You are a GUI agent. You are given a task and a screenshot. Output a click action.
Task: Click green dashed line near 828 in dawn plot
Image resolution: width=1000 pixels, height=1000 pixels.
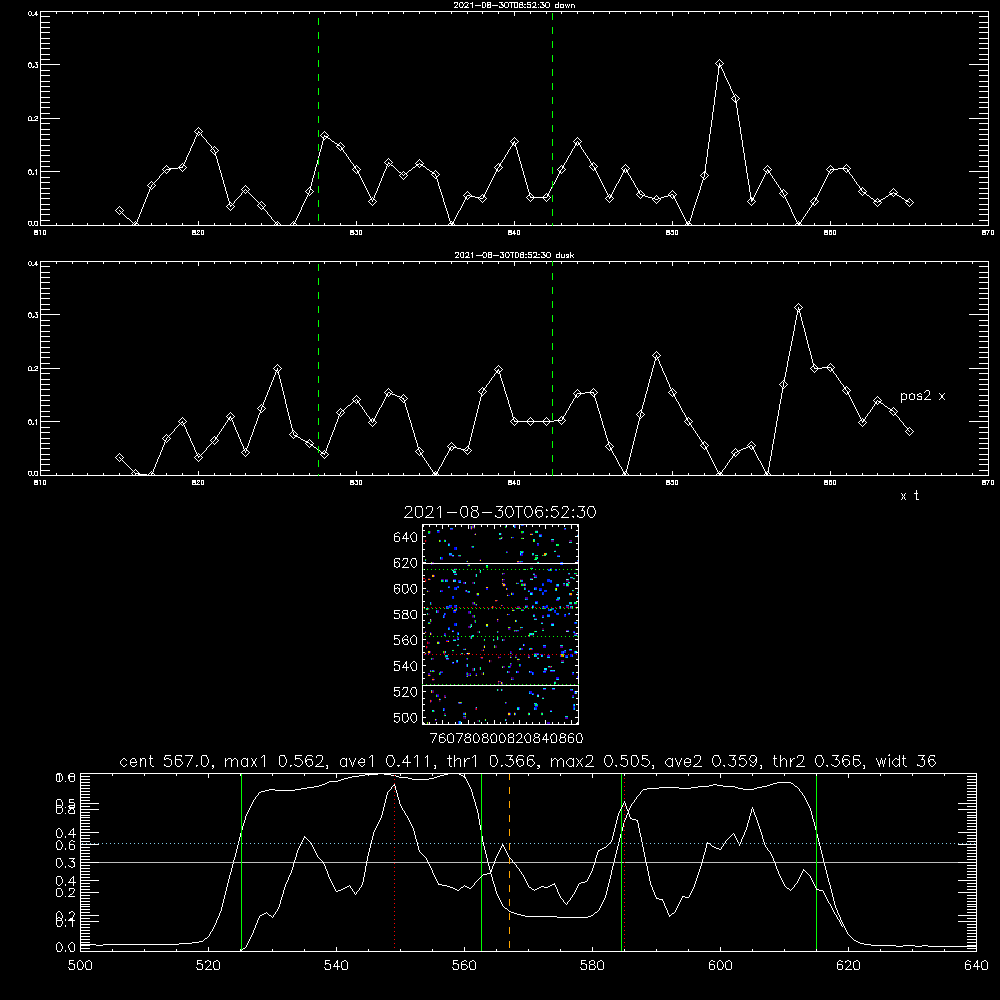click(318, 119)
